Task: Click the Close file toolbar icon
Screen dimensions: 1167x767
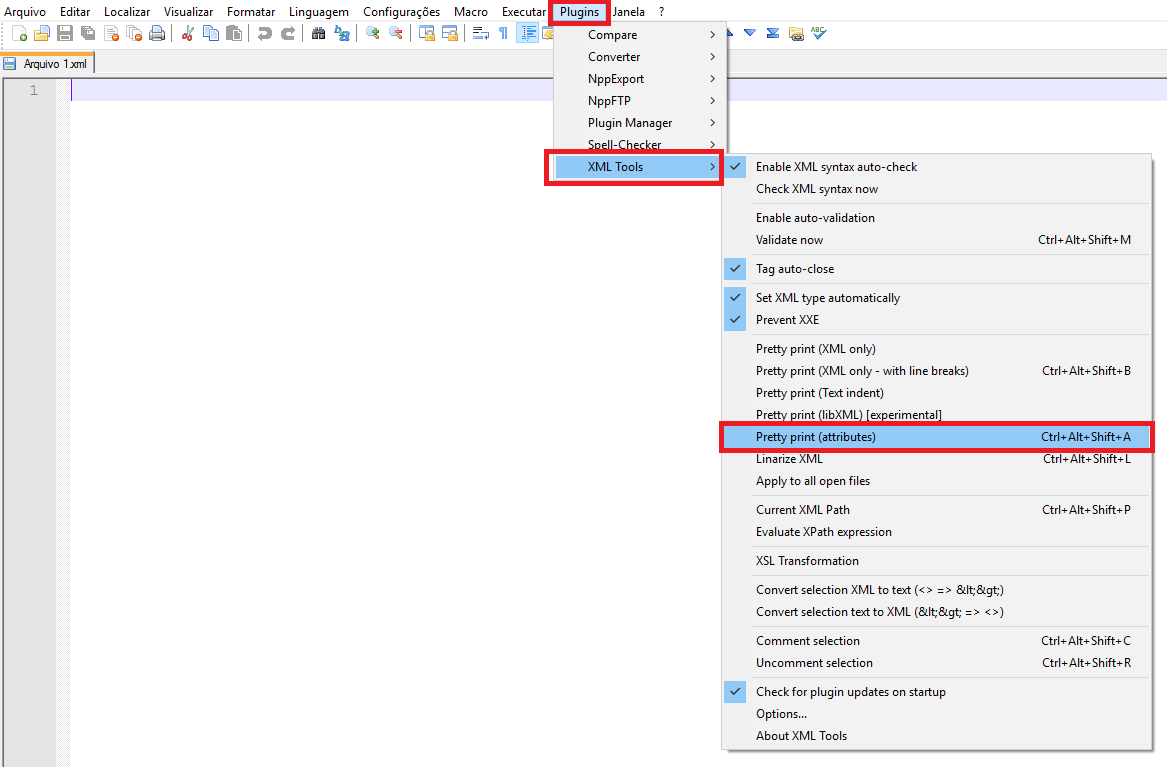Action: point(111,33)
